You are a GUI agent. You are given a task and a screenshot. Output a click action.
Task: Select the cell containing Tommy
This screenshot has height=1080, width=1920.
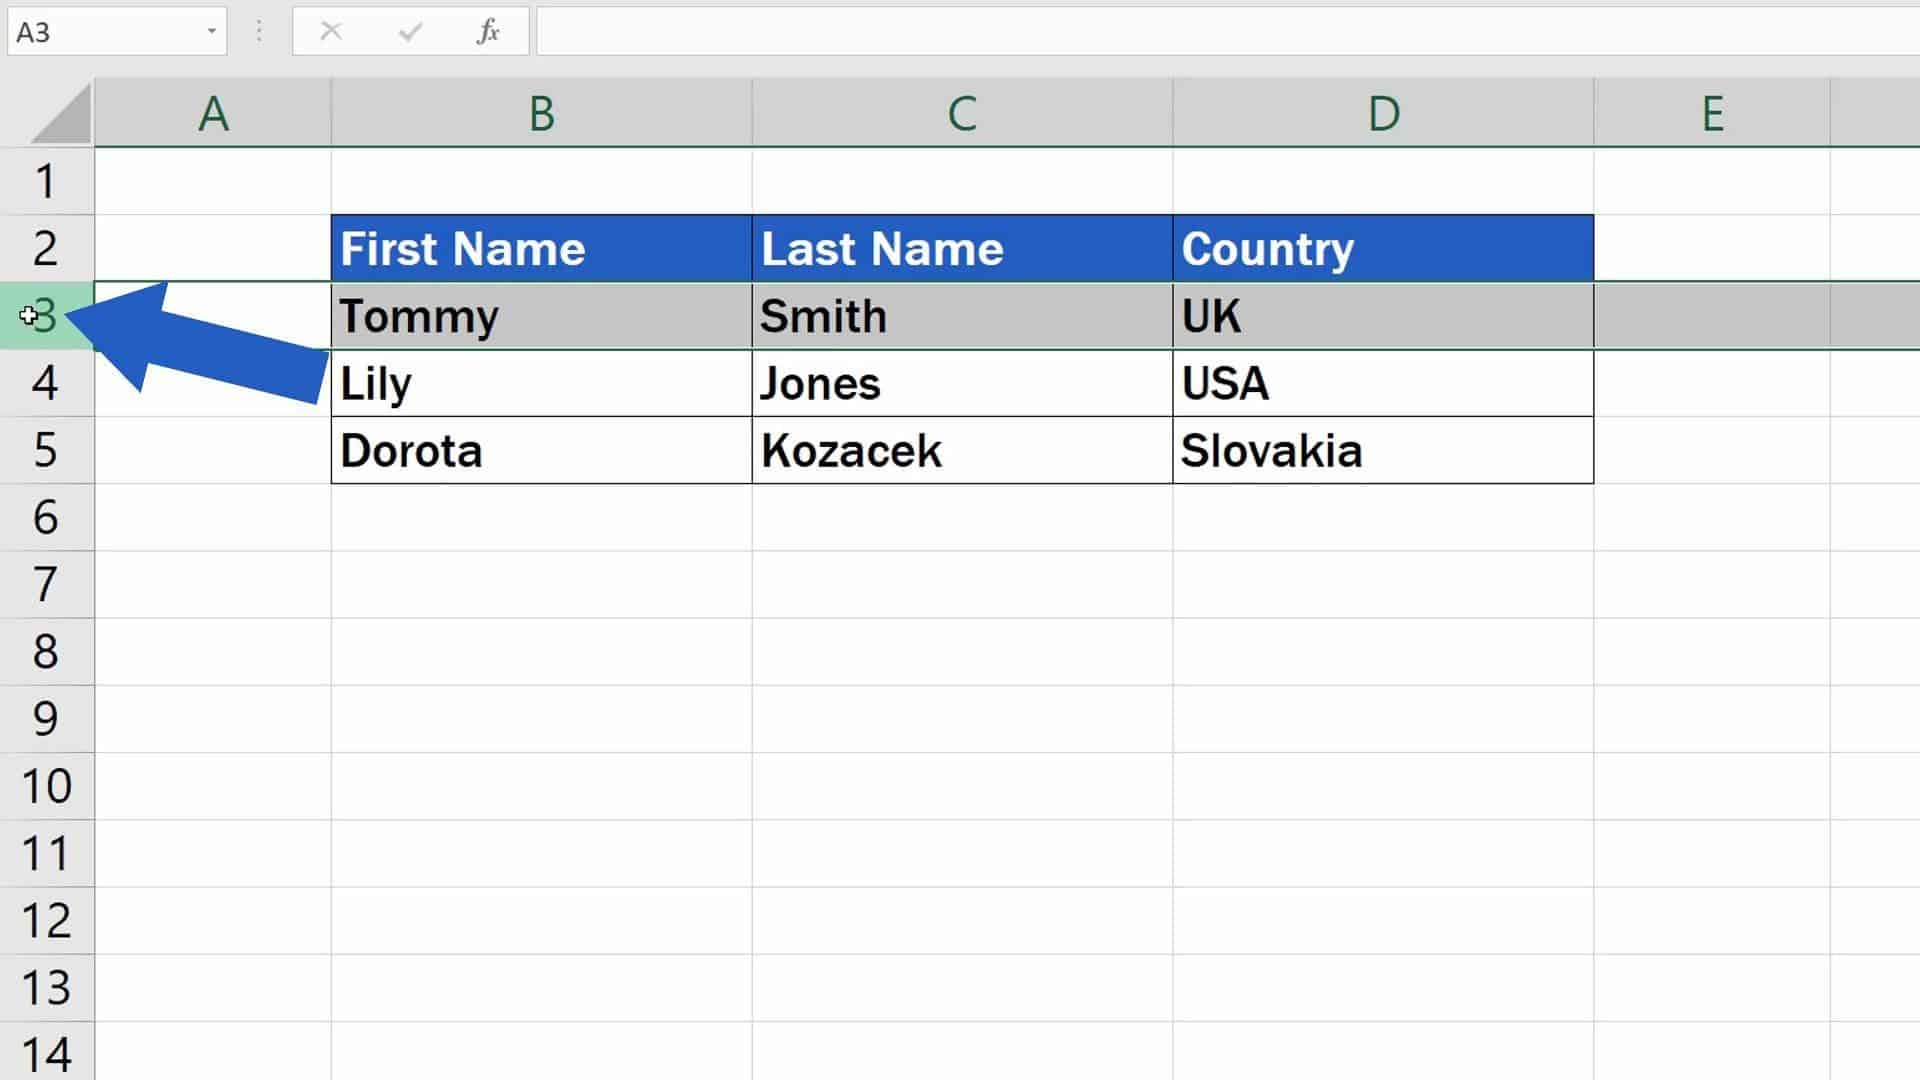(540, 315)
